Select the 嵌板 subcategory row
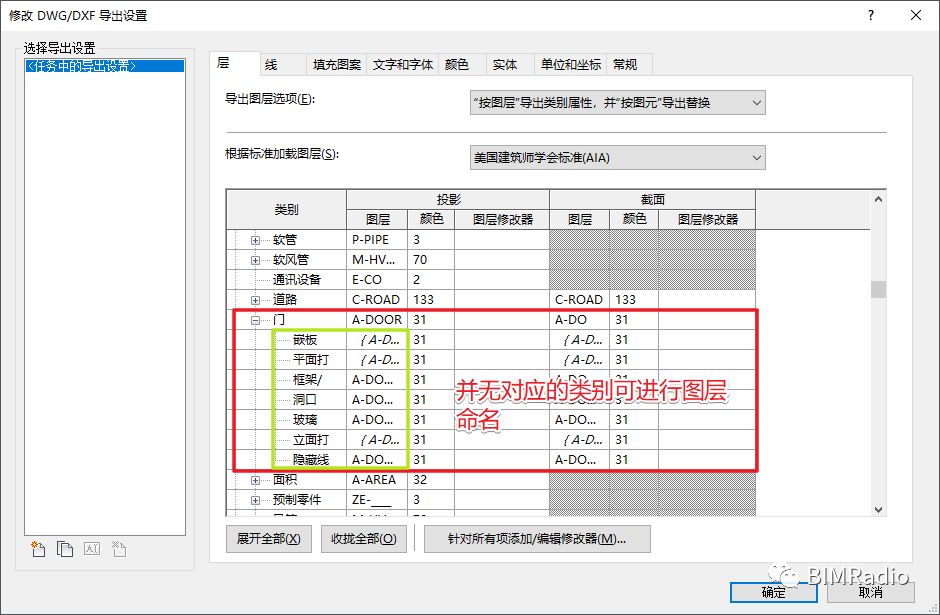Image resolution: width=940 pixels, height=615 pixels. coord(305,340)
